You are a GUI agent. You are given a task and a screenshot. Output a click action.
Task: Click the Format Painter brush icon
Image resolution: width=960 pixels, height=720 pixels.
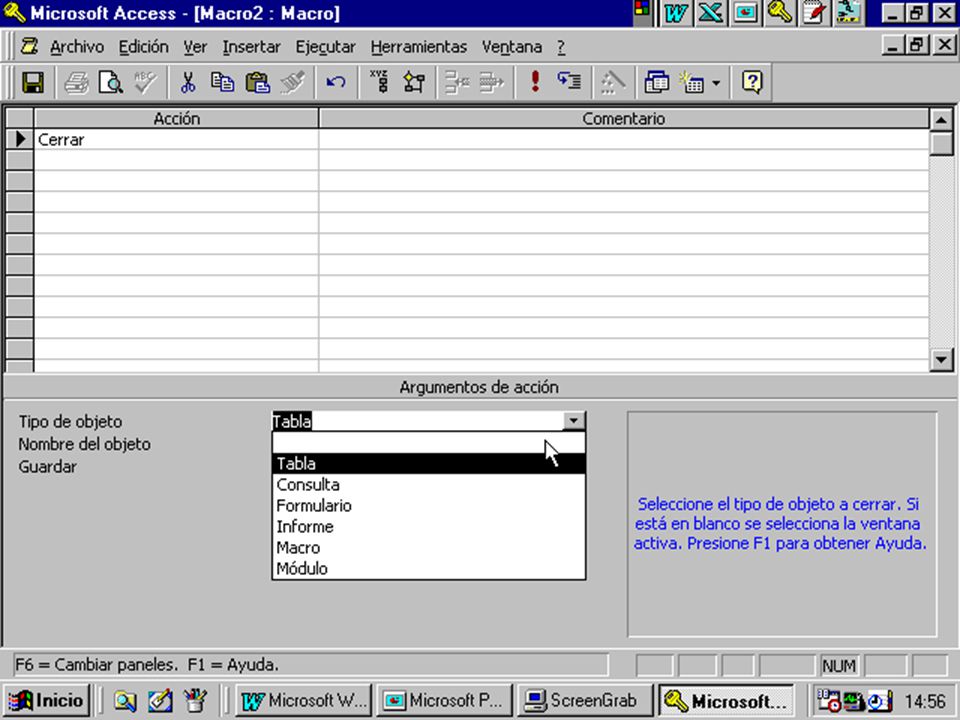(x=292, y=82)
